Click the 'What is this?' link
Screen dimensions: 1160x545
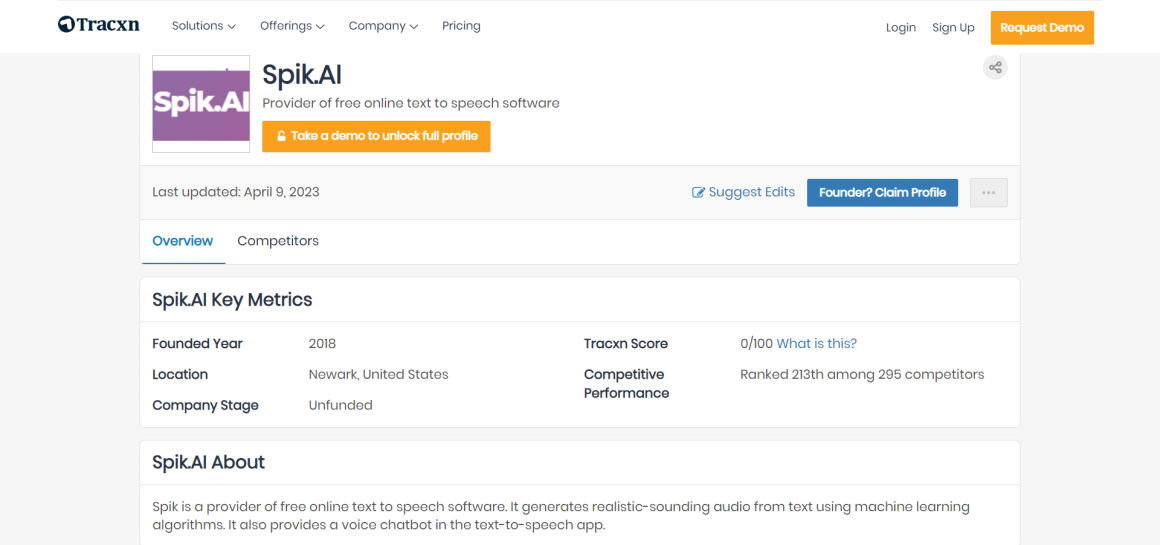pos(816,343)
